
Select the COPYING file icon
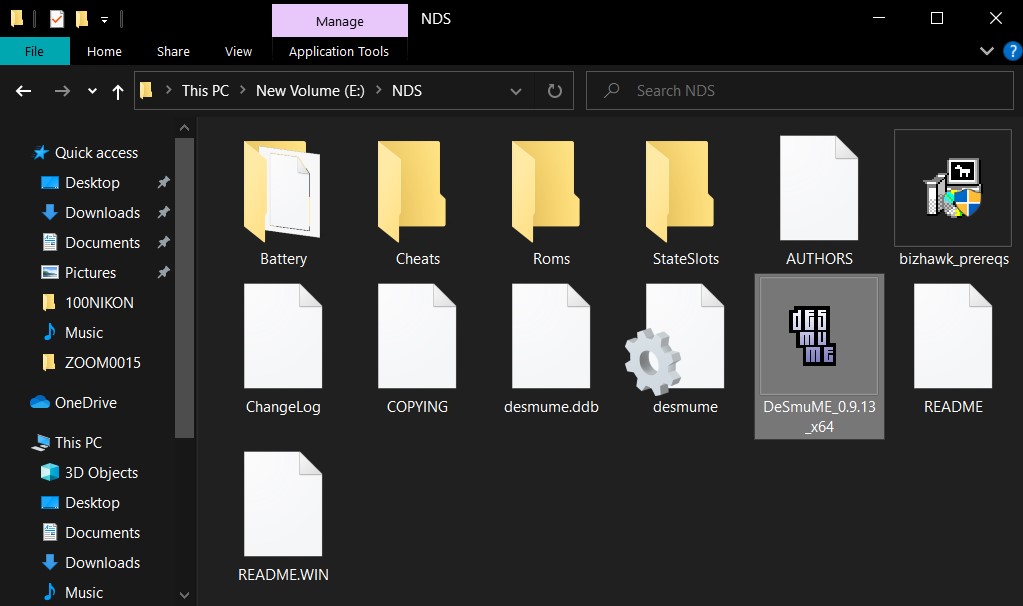point(416,336)
